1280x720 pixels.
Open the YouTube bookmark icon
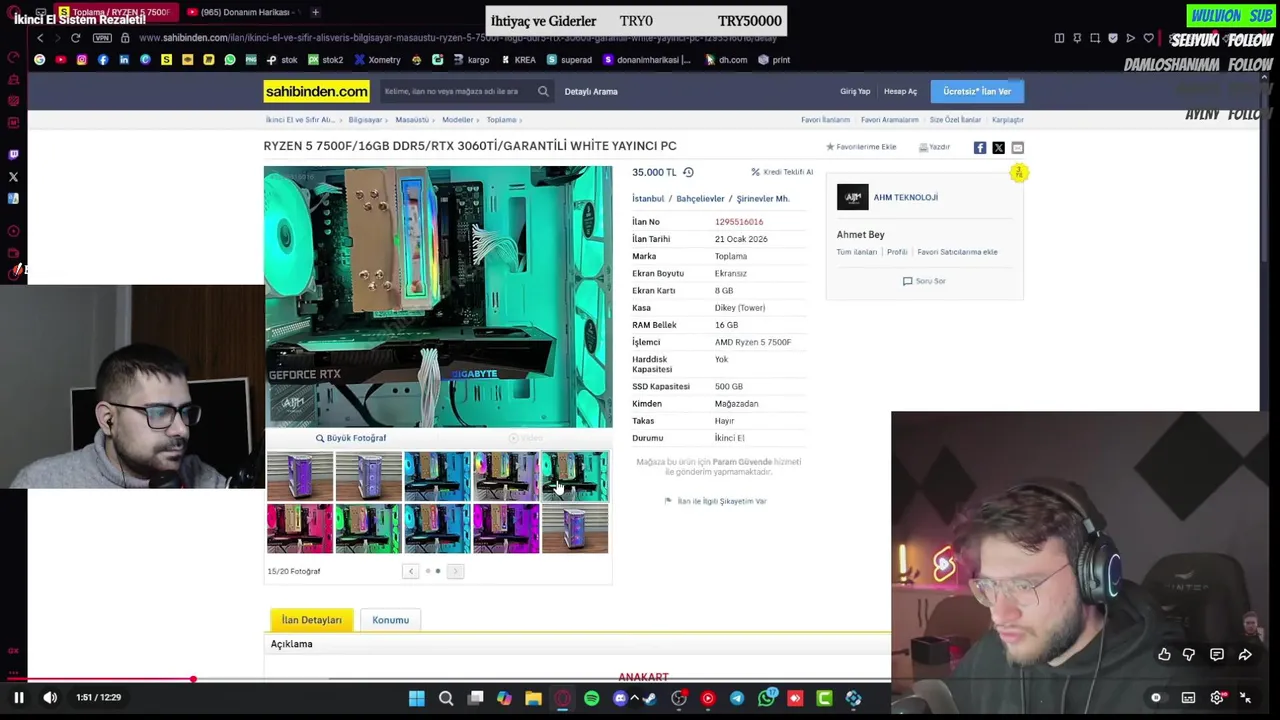[x=61, y=60]
